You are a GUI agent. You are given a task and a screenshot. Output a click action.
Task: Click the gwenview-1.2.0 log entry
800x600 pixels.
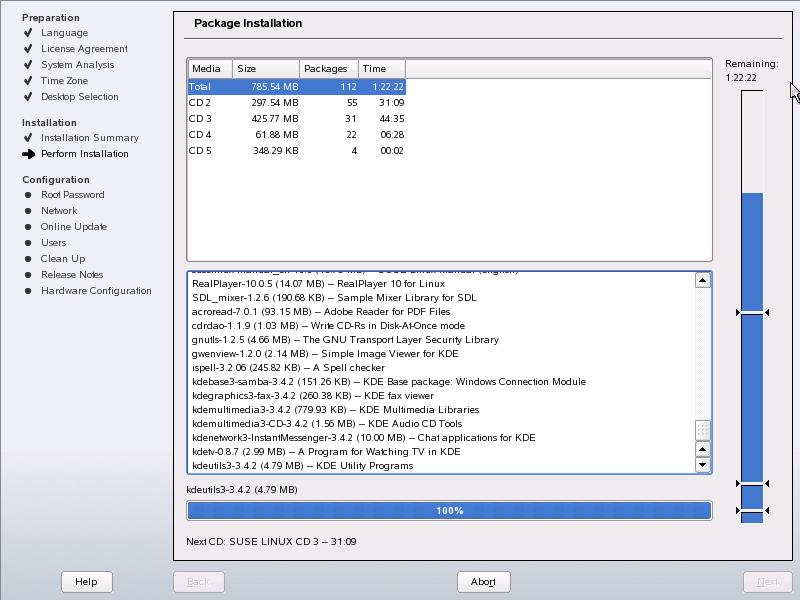point(325,354)
